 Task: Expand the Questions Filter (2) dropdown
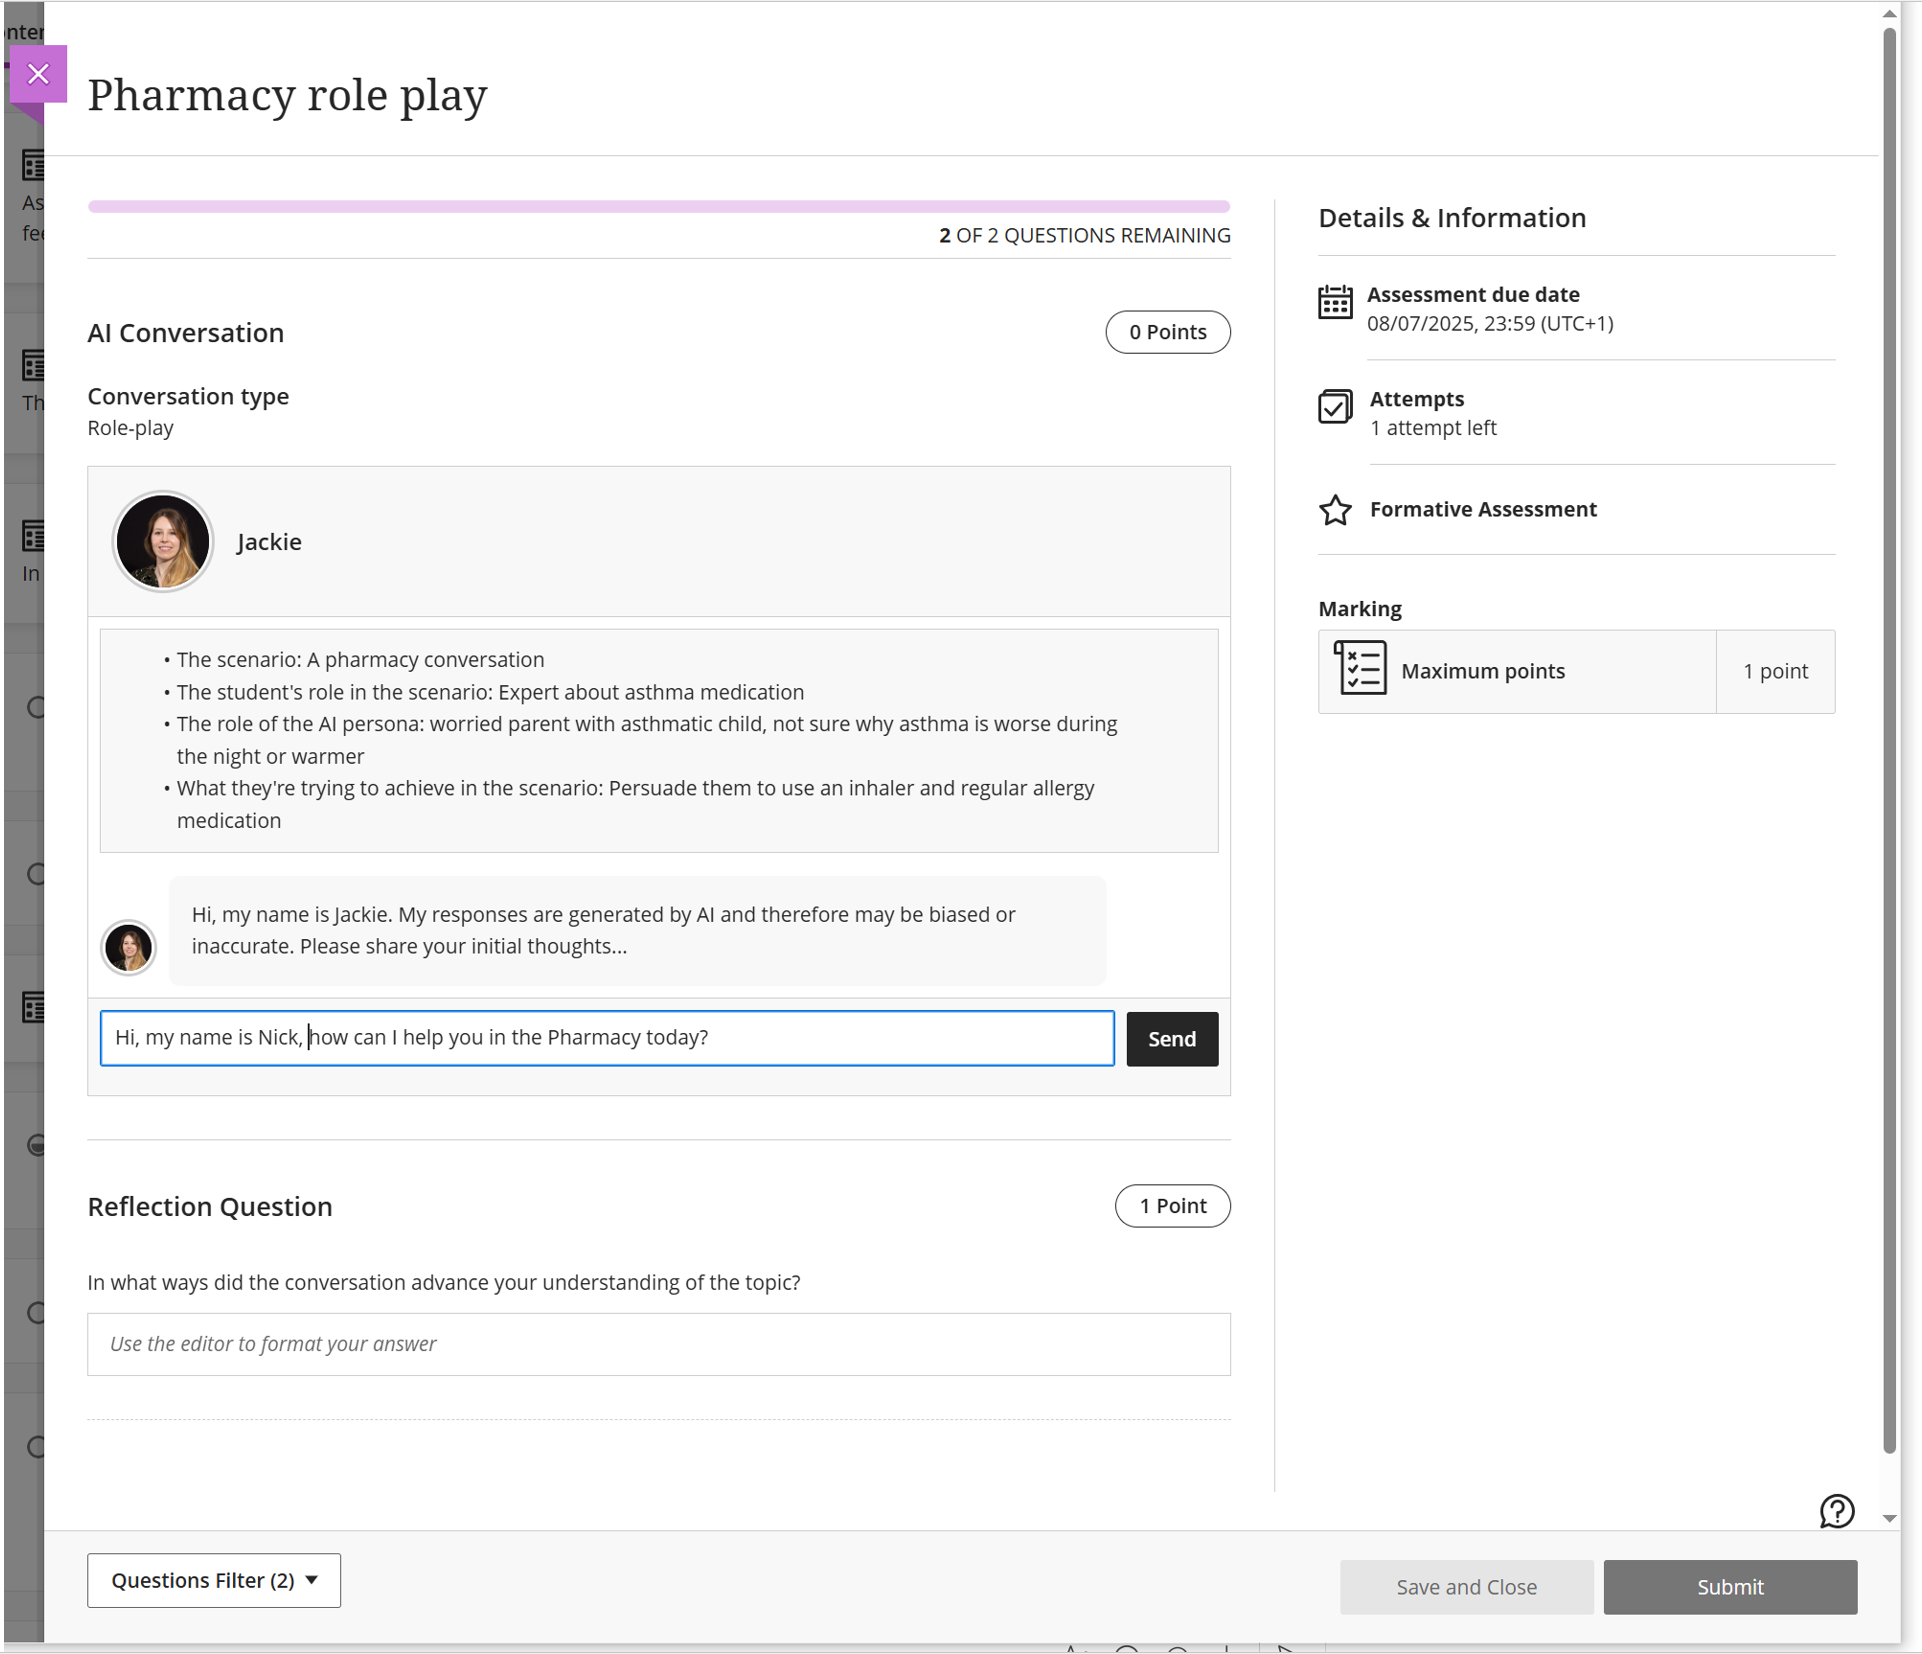(x=214, y=1580)
